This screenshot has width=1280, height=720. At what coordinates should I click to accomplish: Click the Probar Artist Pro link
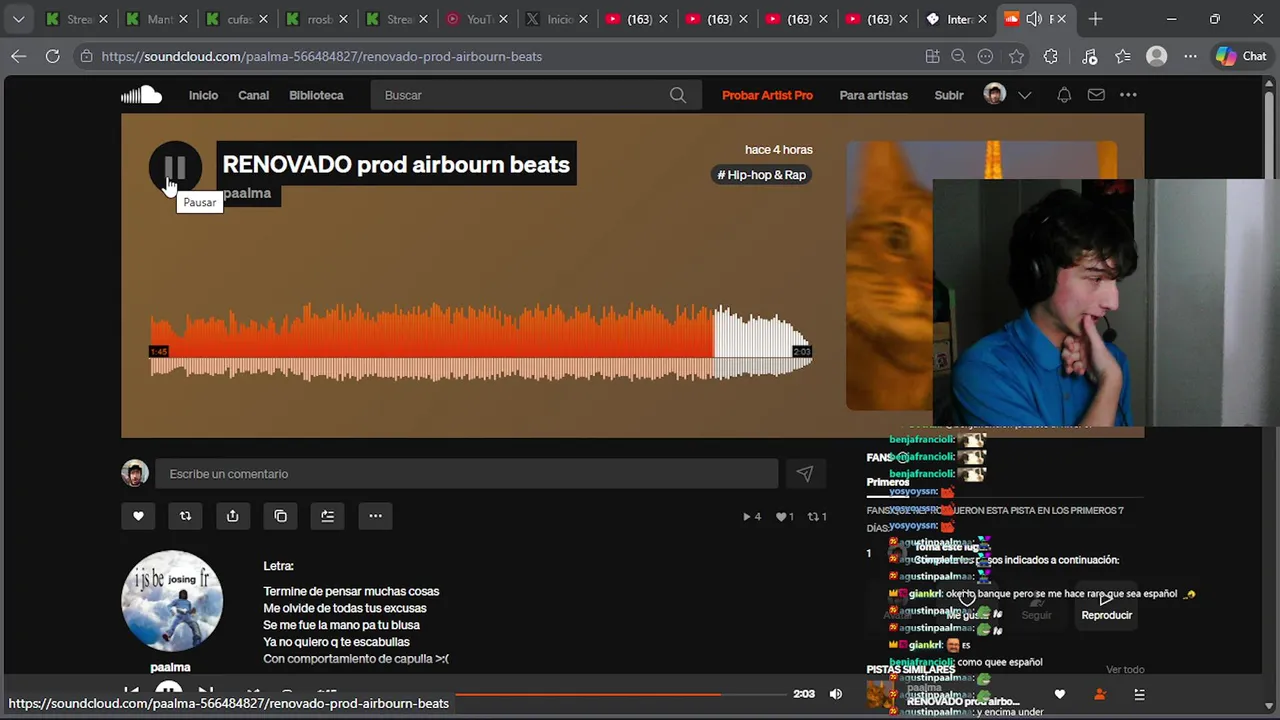pos(767,95)
